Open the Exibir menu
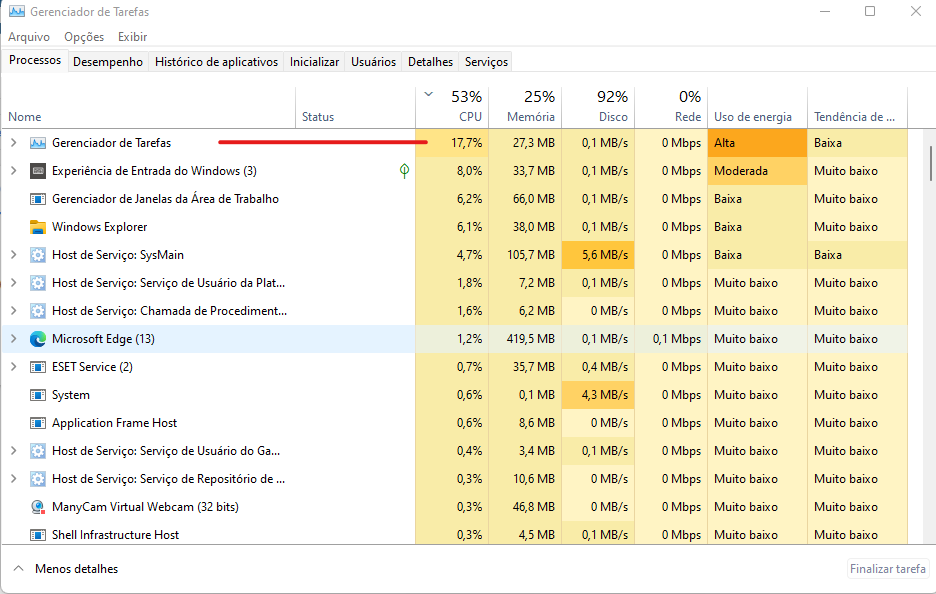This screenshot has width=936, height=594. coord(133,37)
